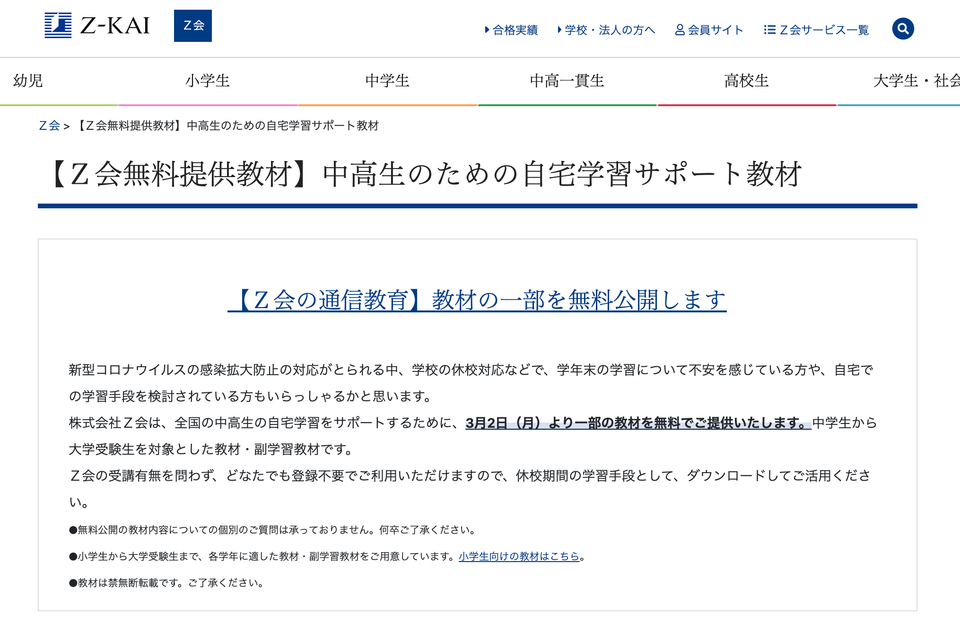
Task: Follow the 小学生向けの教材はこちら link
Action: tap(519, 556)
